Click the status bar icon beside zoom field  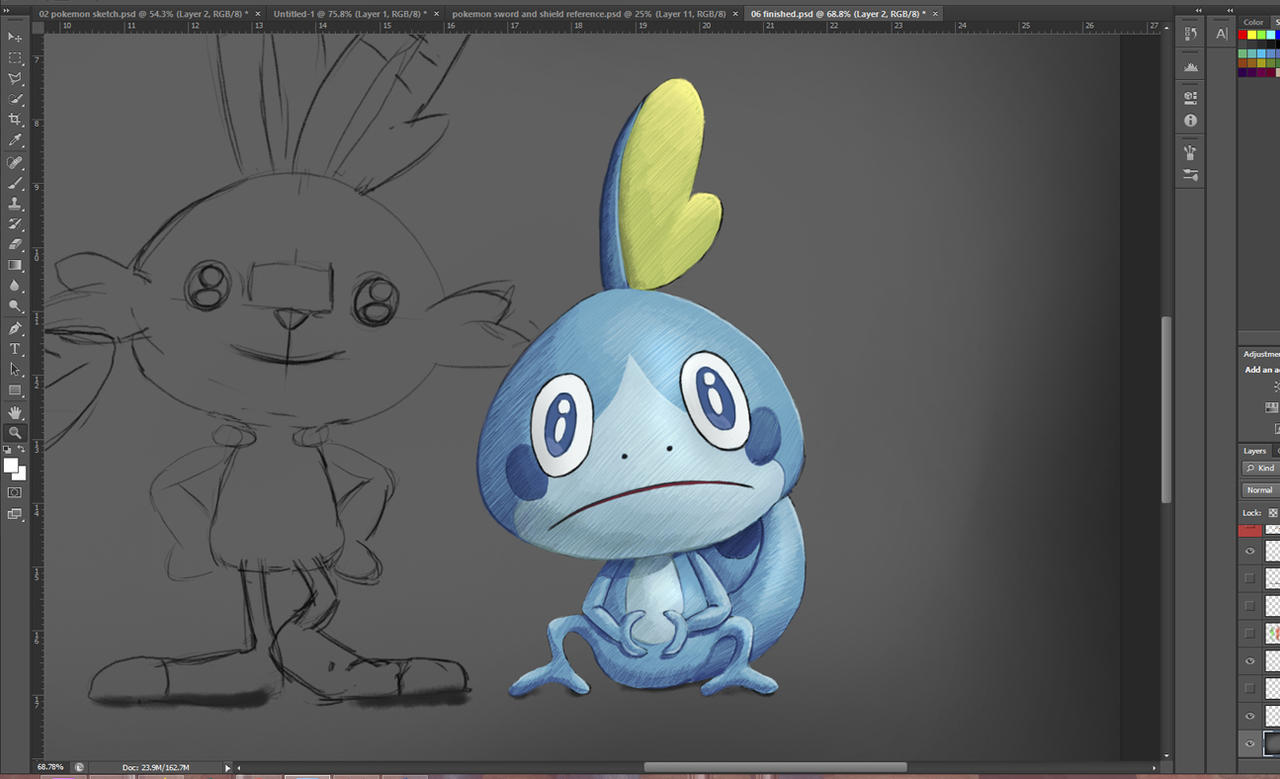pyautogui.click(x=79, y=767)
